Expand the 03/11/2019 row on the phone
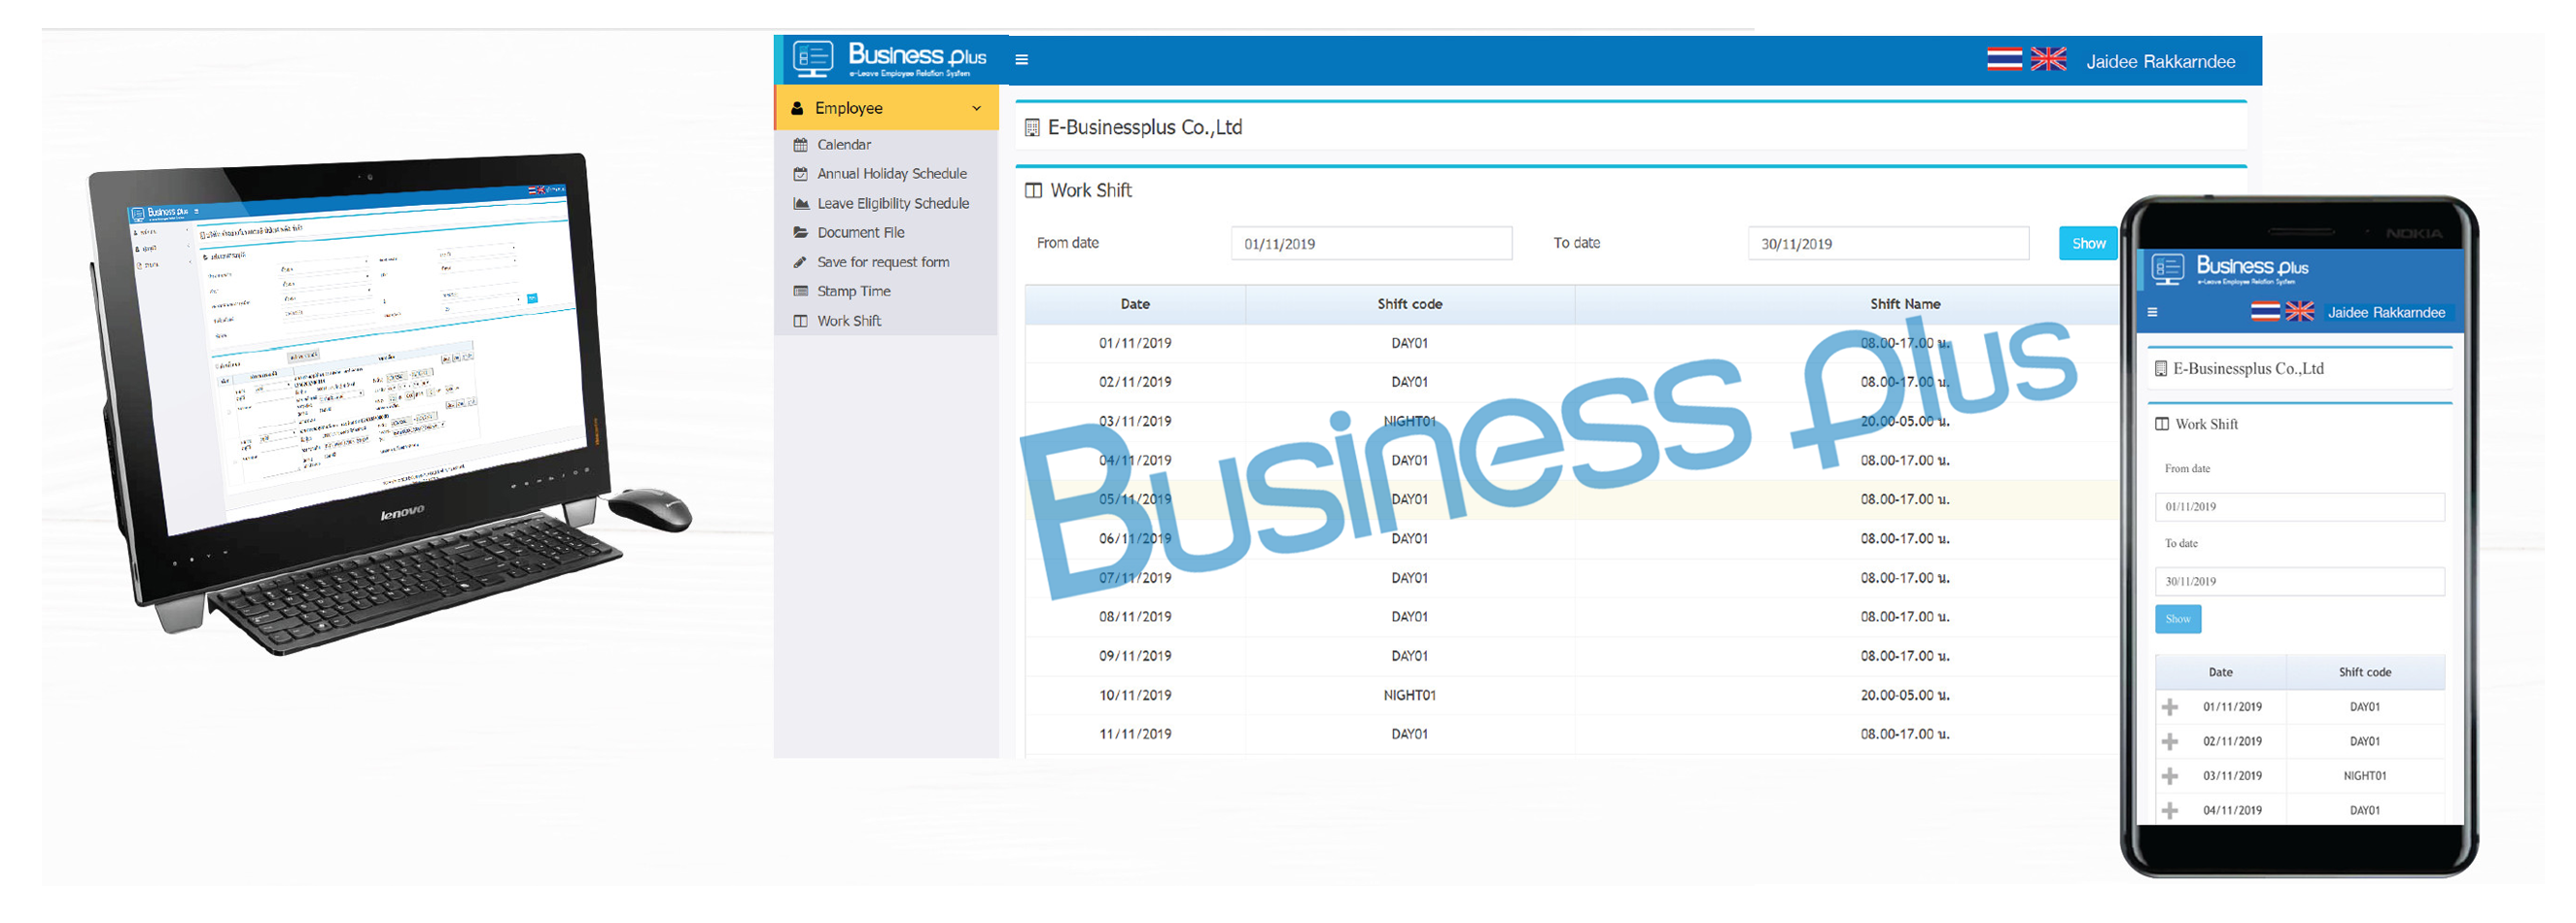Screen dimensions: 2576x923 point(2169,777)
